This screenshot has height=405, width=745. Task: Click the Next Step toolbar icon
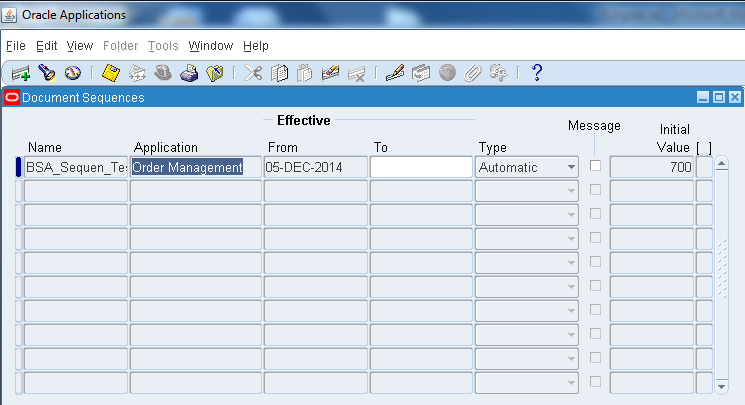pyautogui.click(x=137, y=73)
